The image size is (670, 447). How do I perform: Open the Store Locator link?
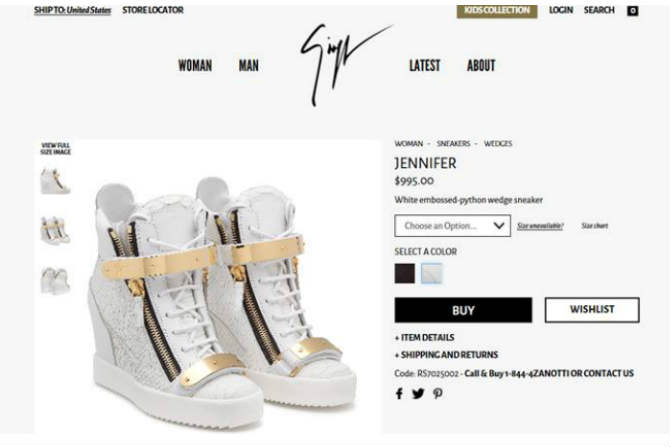pos(153,10)
